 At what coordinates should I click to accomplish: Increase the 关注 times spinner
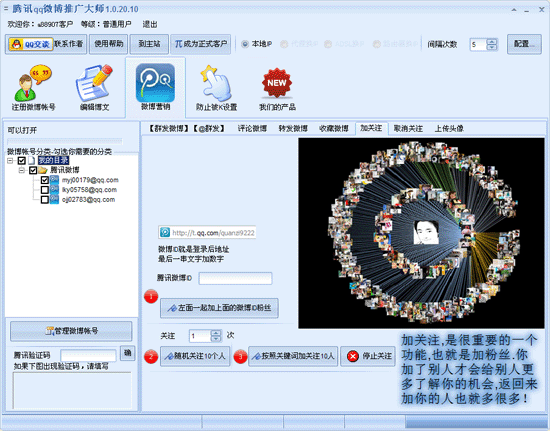[216, 333]
